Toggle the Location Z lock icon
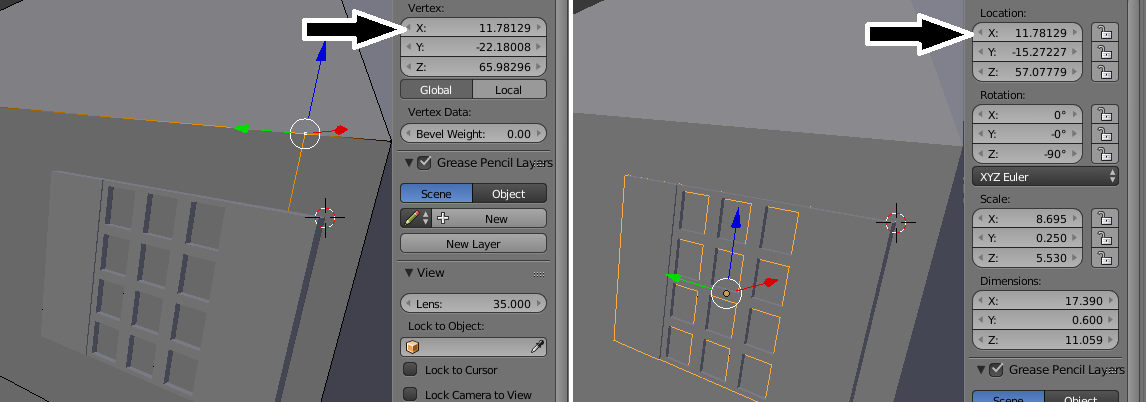Screen dimensions: 1146x402 click(x=1104, y=72)
